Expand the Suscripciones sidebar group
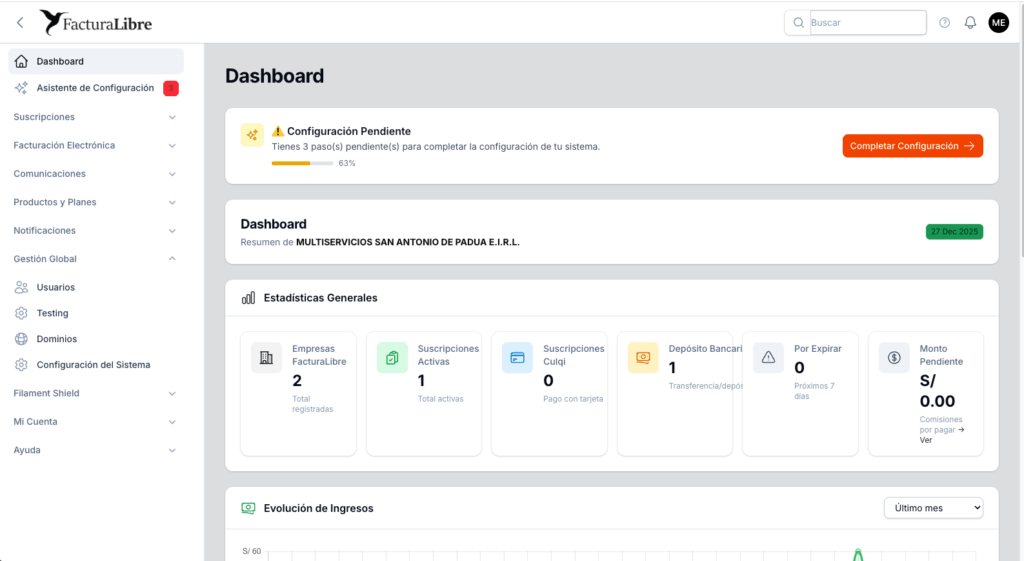1024x561 pixels. (95, 117)
